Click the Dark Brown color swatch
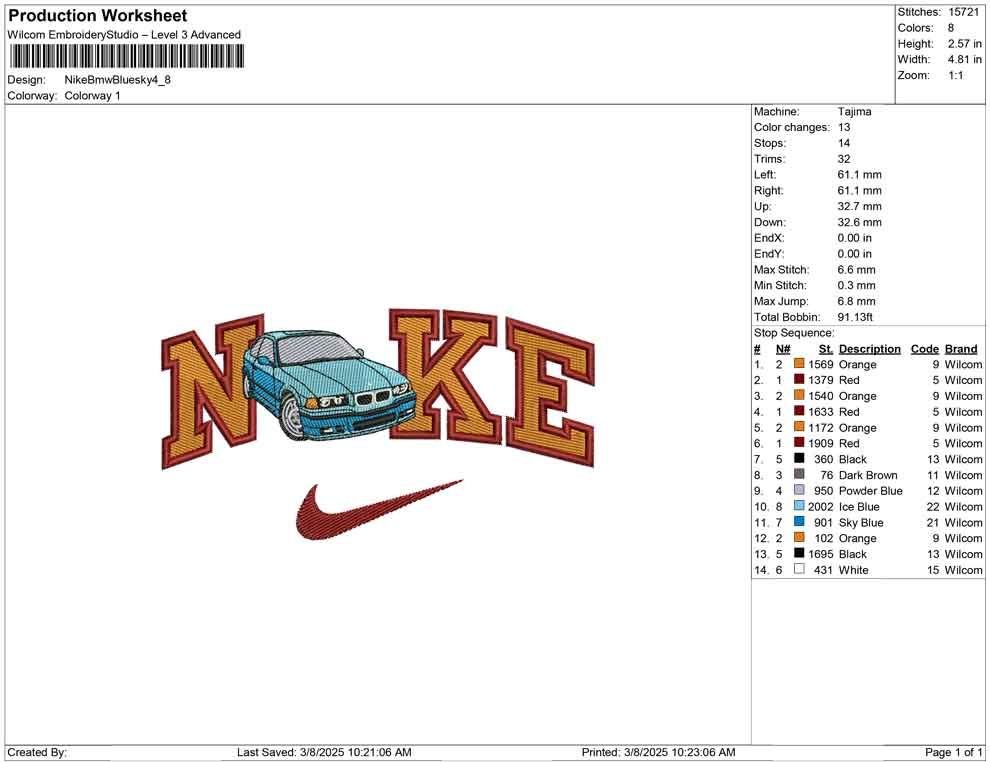Screen dimensions: 990x762 tap(799, 474)
